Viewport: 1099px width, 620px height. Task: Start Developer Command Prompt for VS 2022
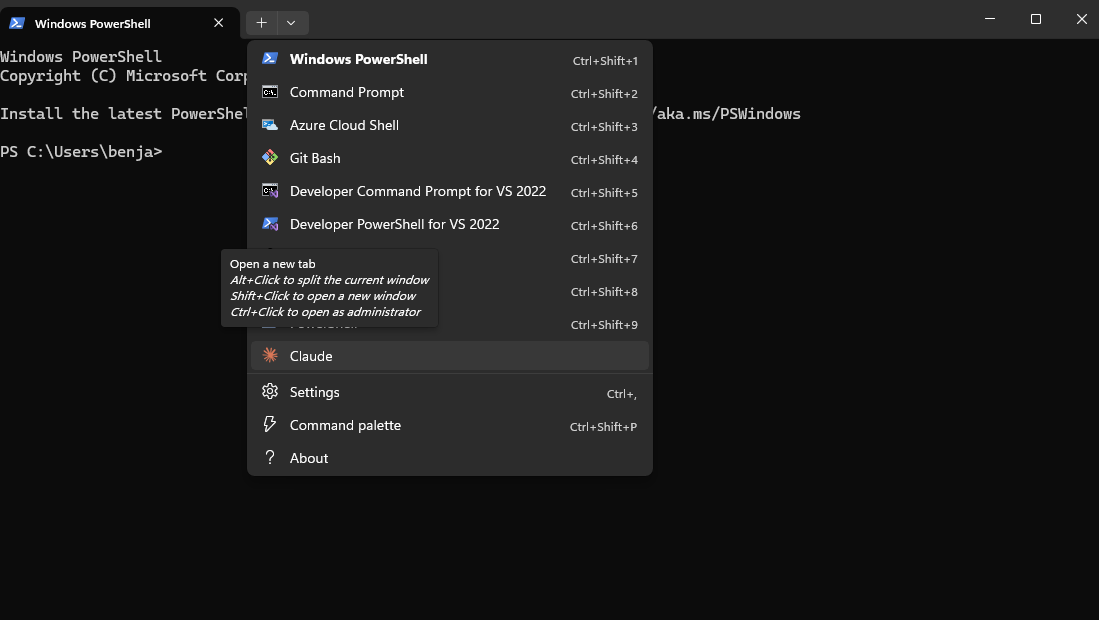coord(417,191)
